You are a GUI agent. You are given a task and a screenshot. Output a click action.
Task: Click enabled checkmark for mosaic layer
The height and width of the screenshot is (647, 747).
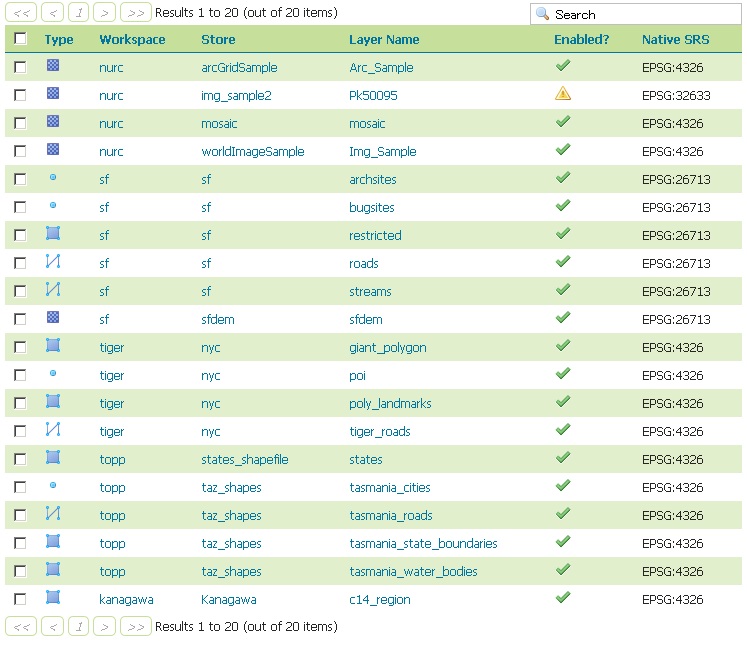[563, 122]
